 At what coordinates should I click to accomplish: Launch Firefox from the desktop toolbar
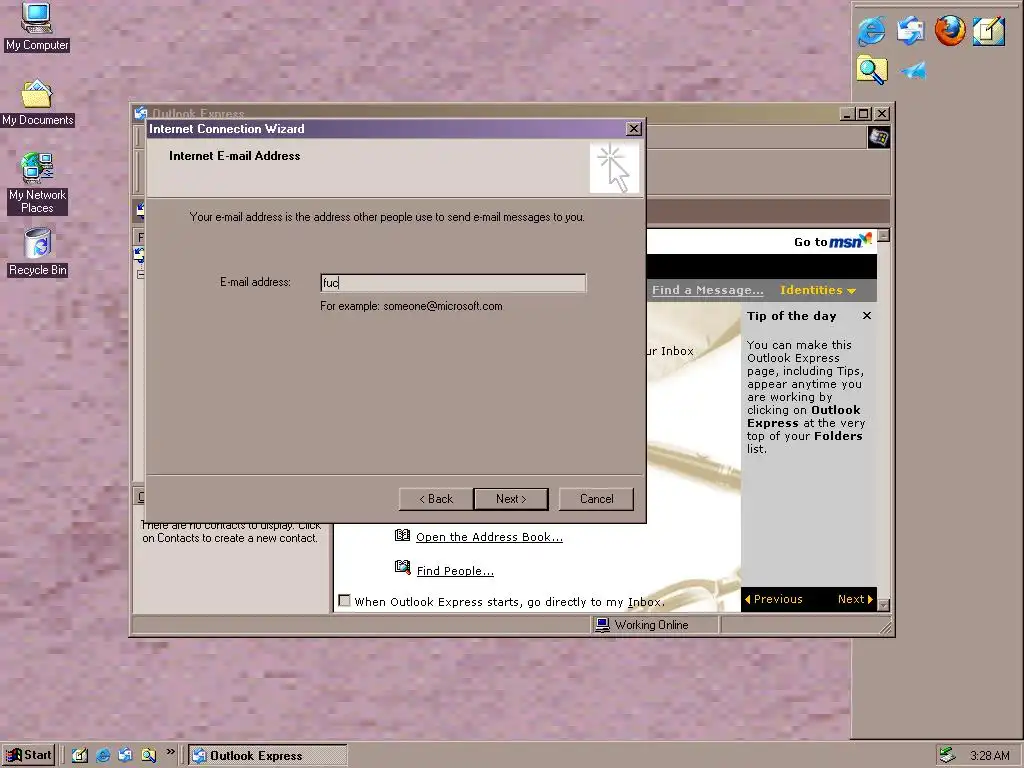click(x=950, y=31)
